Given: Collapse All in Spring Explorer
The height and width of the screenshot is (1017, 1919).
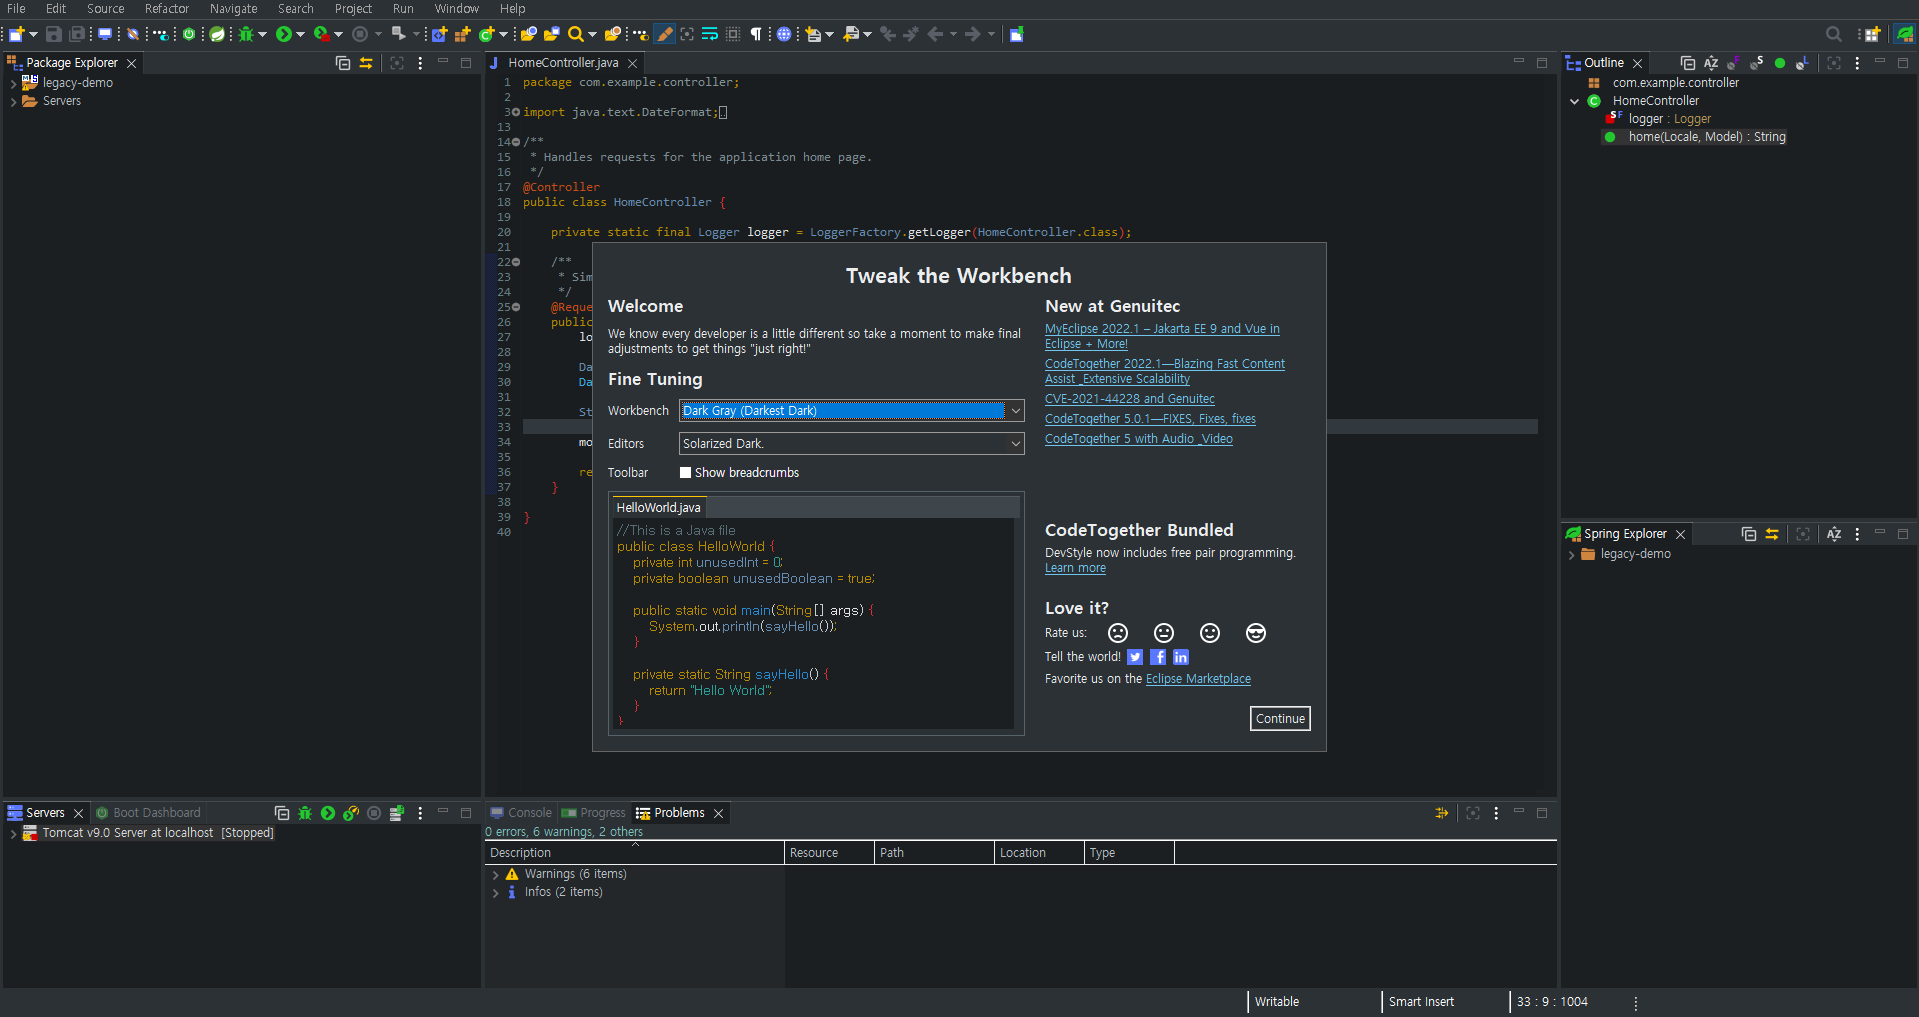Looking at the screenshot, I should (1749, 534).
